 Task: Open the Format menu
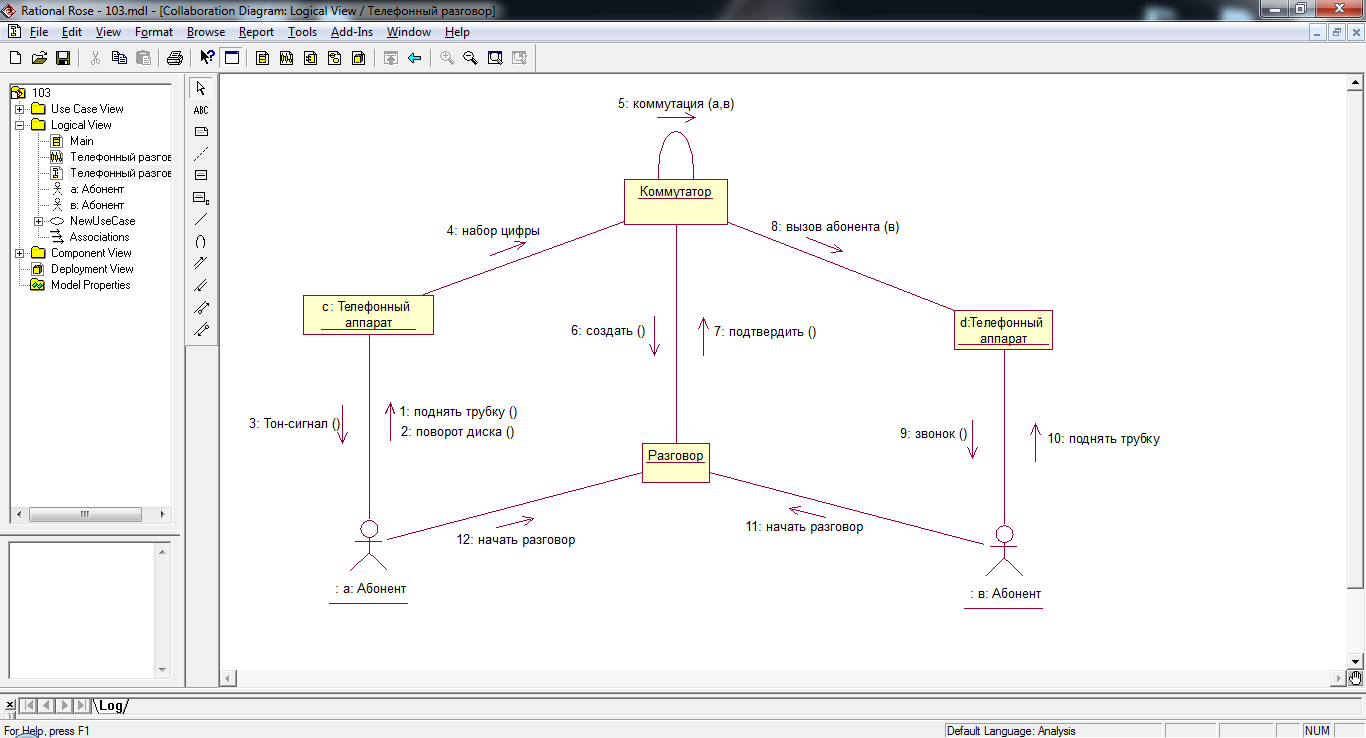pos(154,32)
